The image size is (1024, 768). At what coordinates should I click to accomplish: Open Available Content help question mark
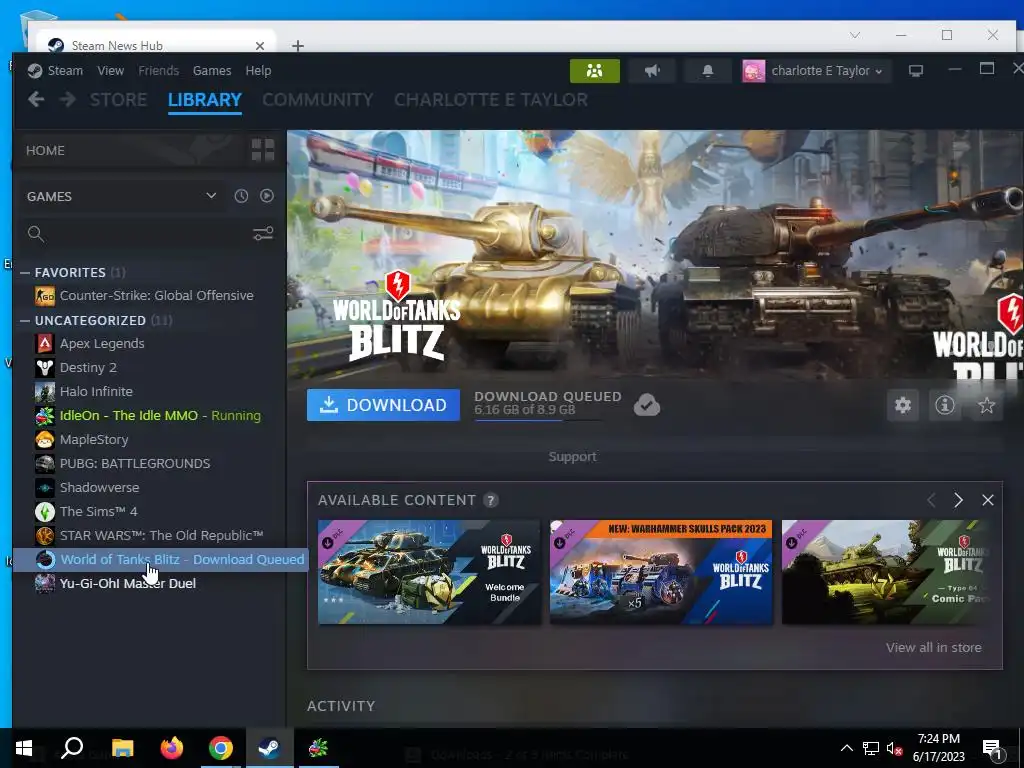(490, 500)
